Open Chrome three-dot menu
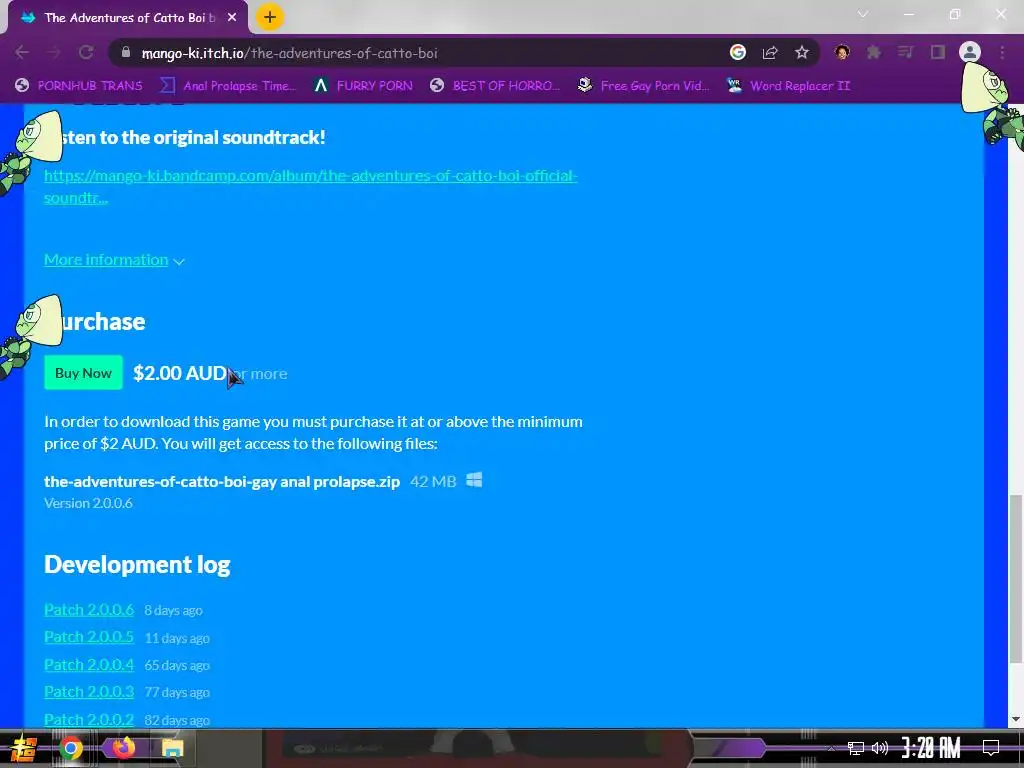This screenshot has height=768, width=1024. 1002,52
